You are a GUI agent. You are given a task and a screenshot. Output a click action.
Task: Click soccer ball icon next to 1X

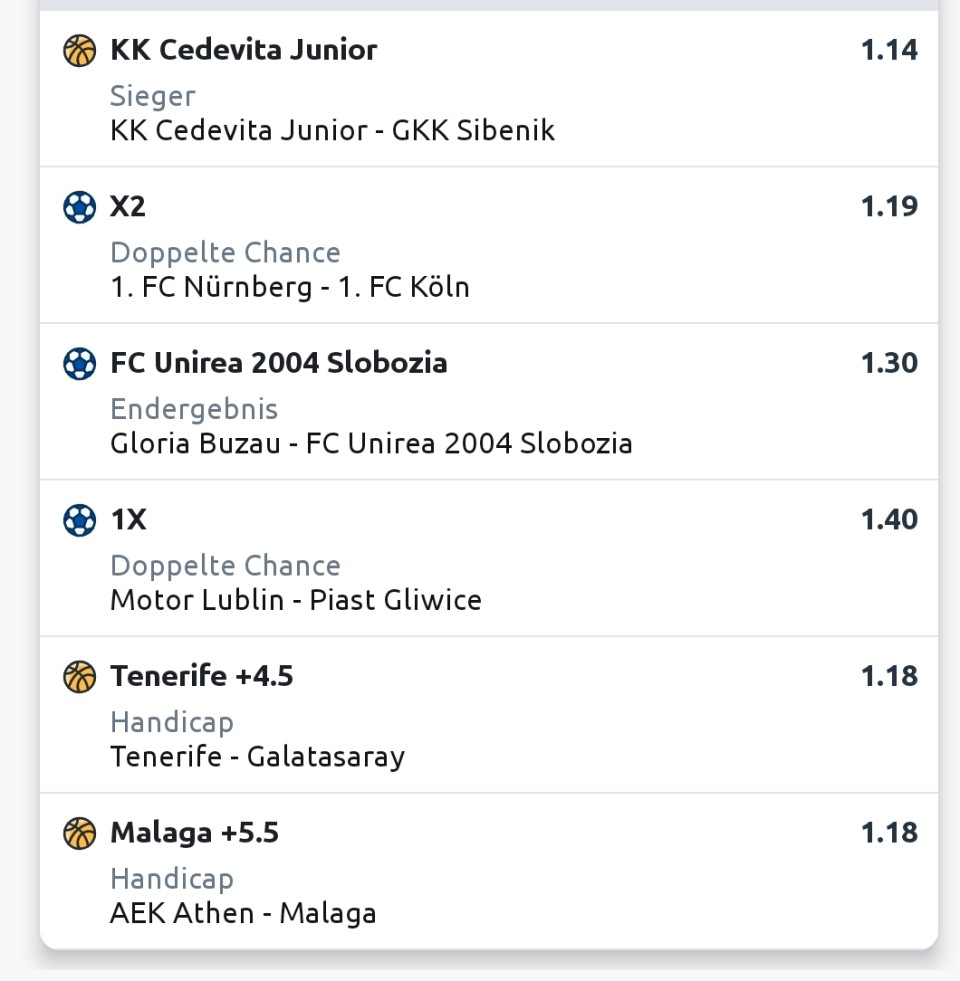click(79, 520)
